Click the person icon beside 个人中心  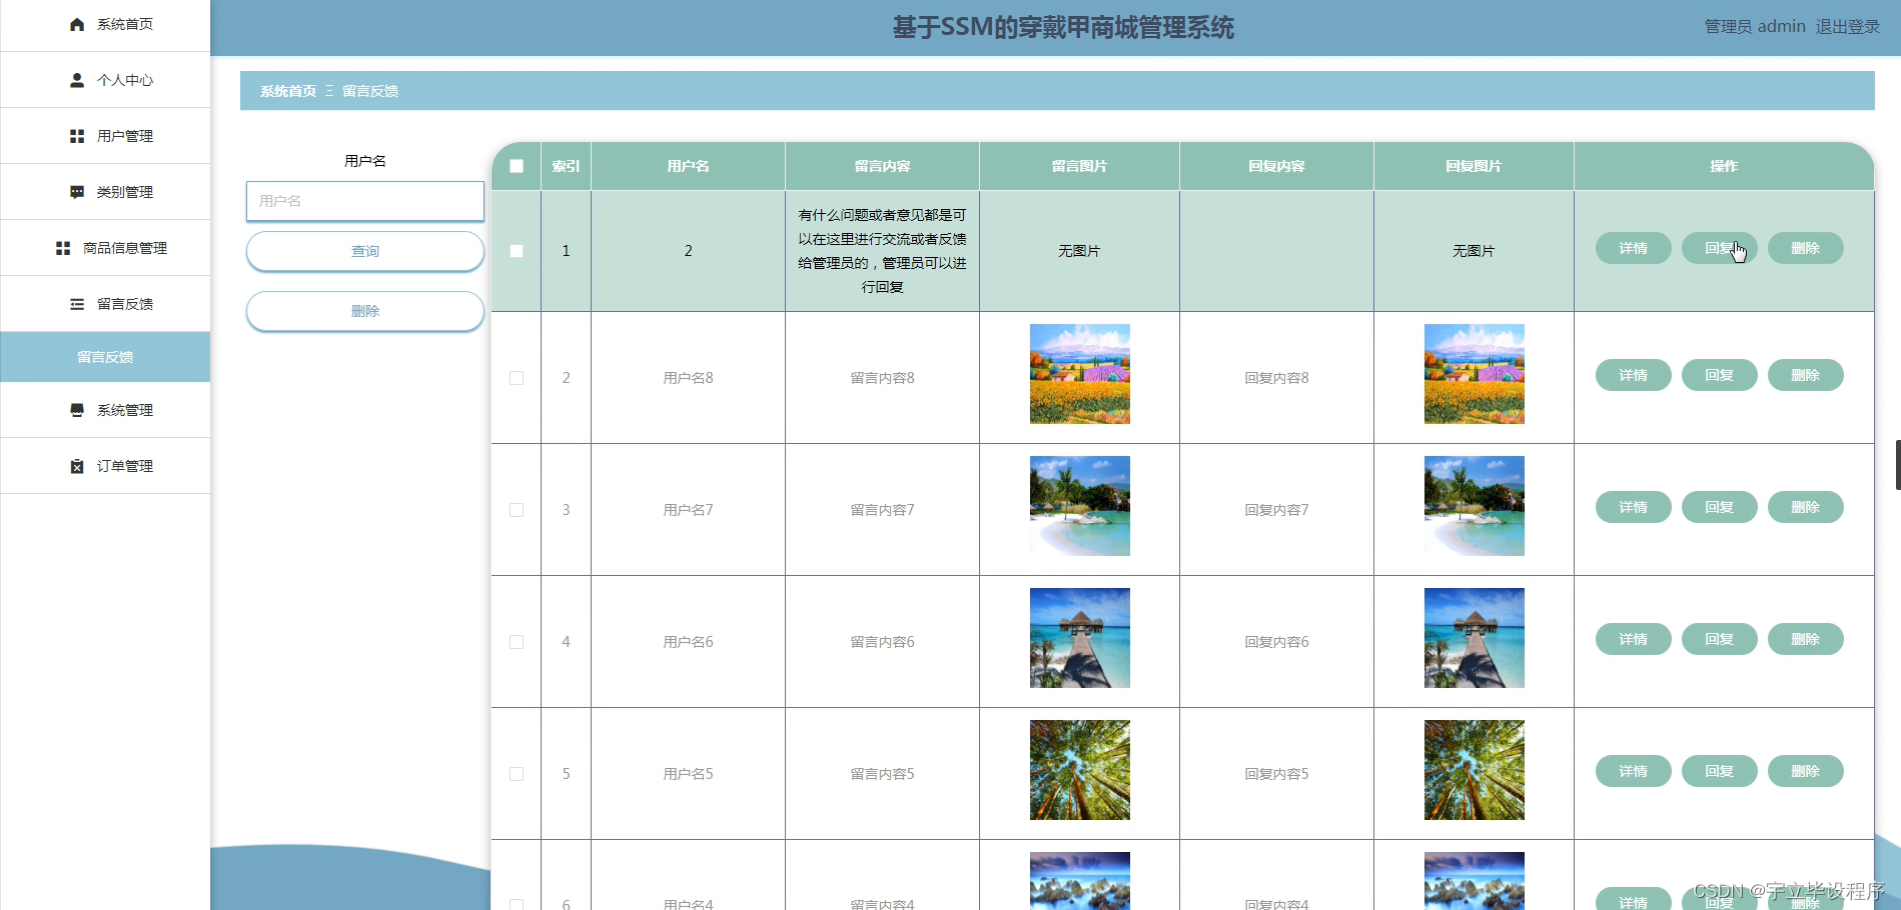click(x=77, y=80)
